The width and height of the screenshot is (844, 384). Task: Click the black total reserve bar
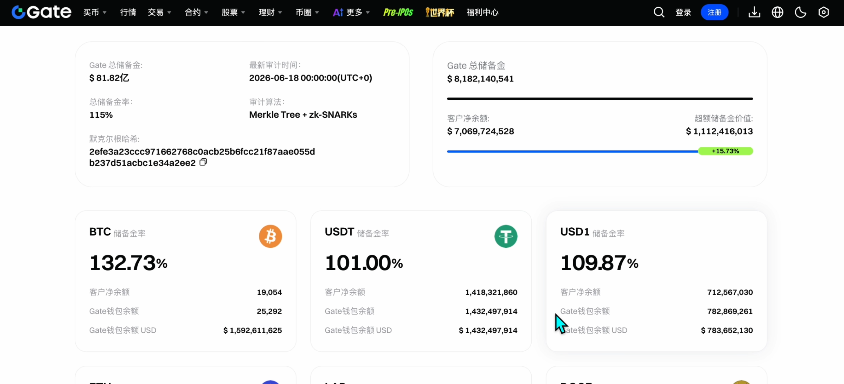(x=600, y=99)
